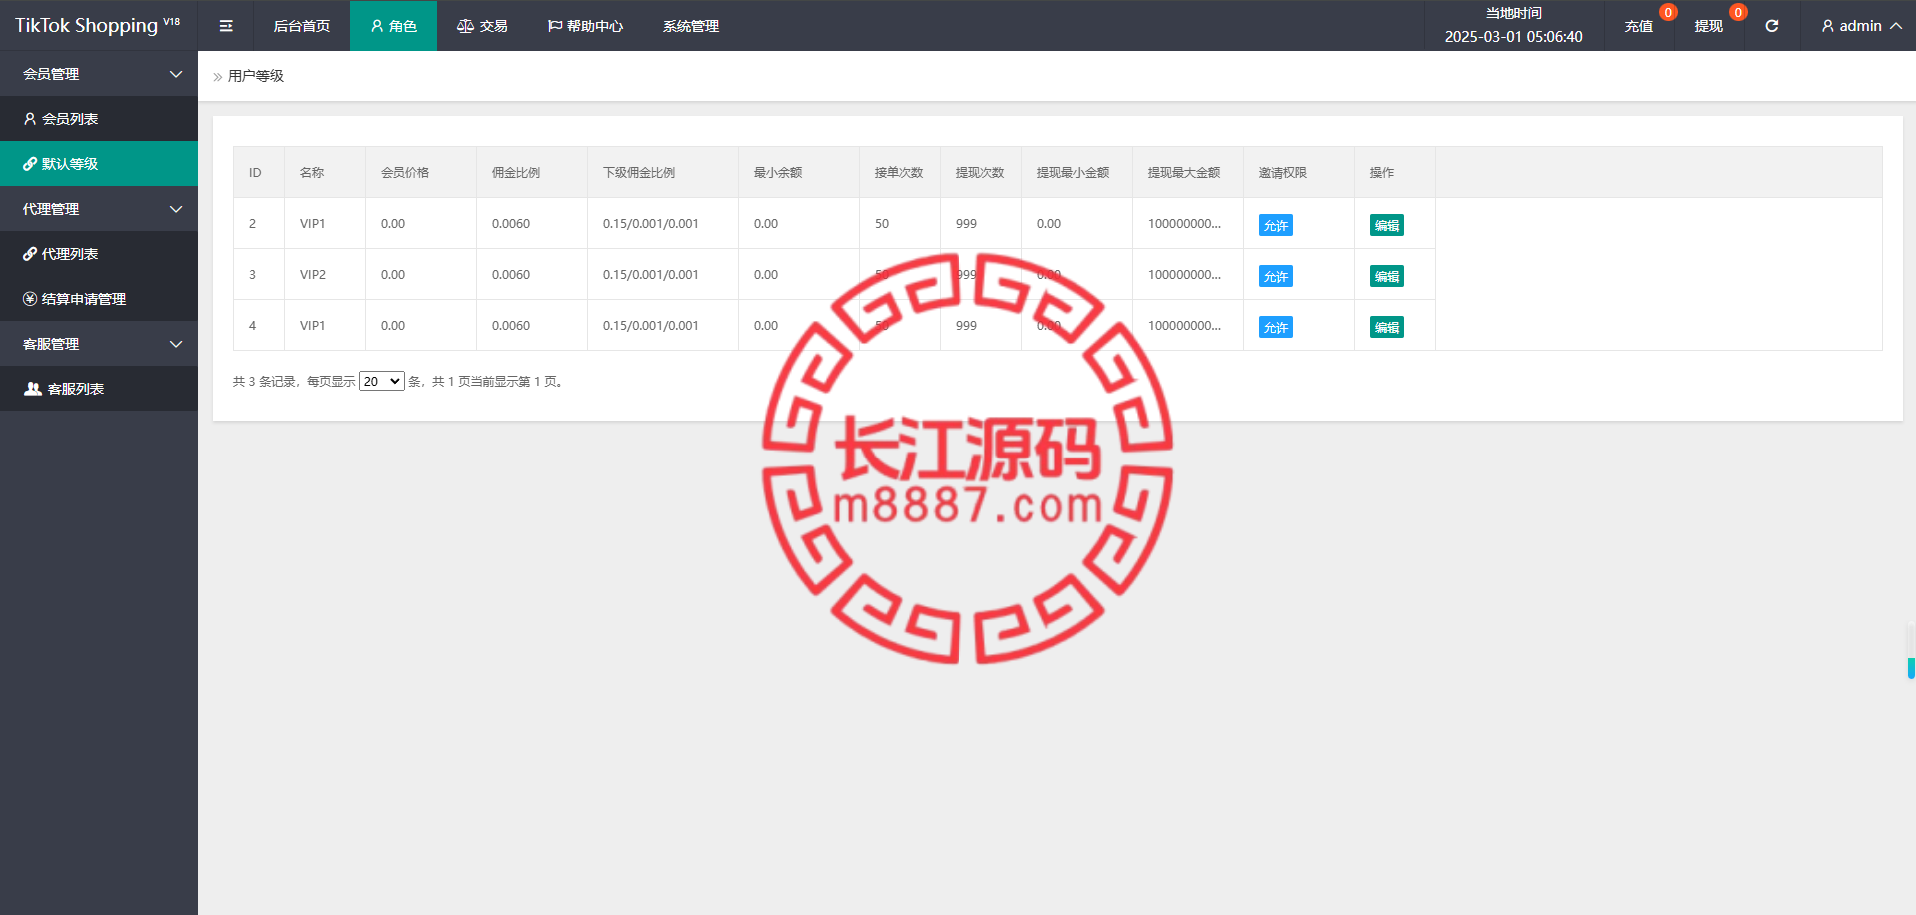This screenshot has height=915, width=1916.
Task: Collapse the 会员管理 sidebar group
Action: 99,74
